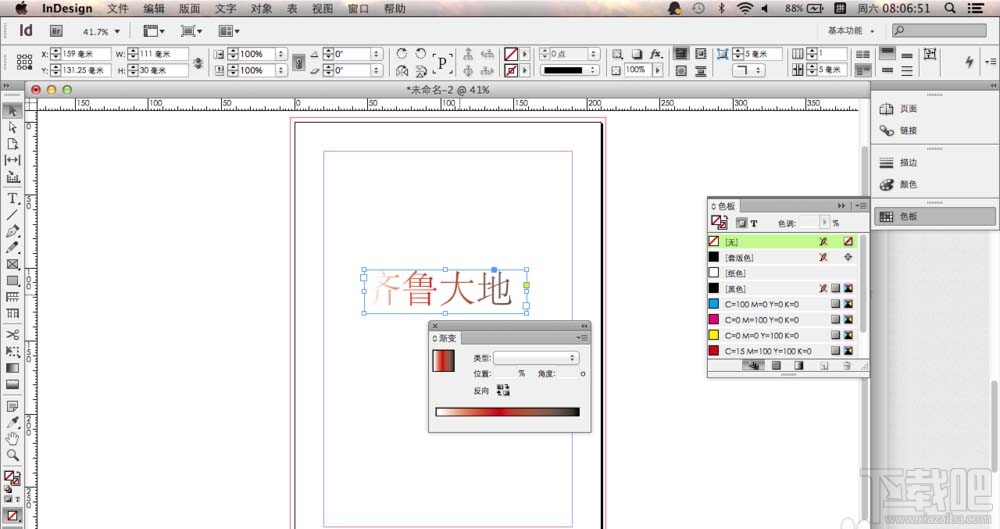Select the Note tool
This screenshot has width=1000, height=529.
(x=12, y=406)
